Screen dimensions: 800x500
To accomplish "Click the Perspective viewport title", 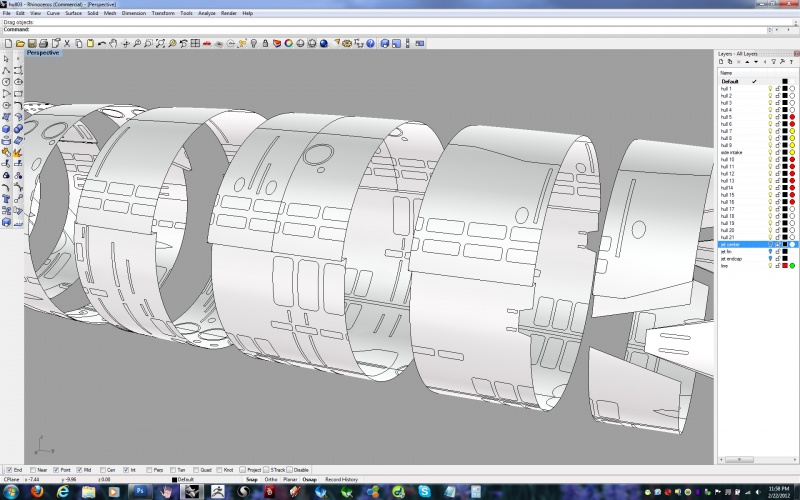I will click(43, 53).
